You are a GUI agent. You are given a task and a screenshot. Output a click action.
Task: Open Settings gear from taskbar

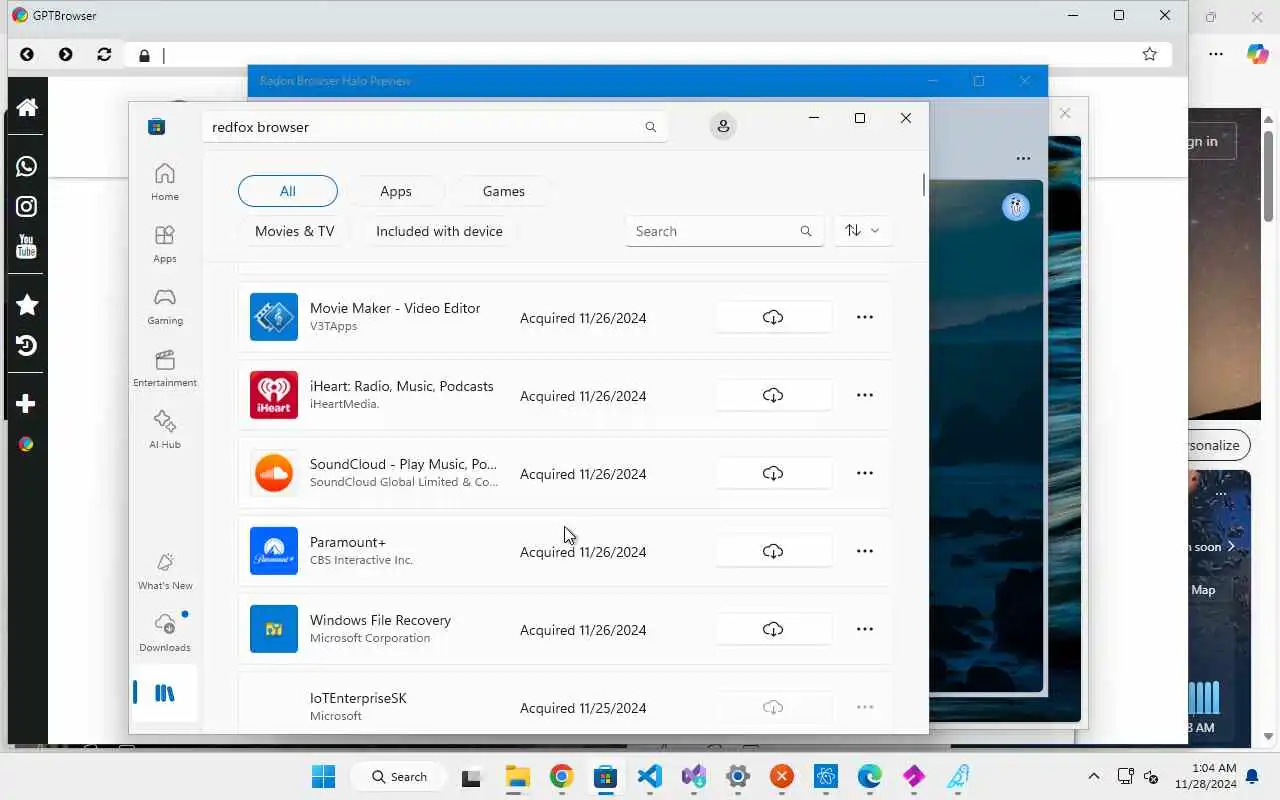pyautogui.click(x=738, y=776)
